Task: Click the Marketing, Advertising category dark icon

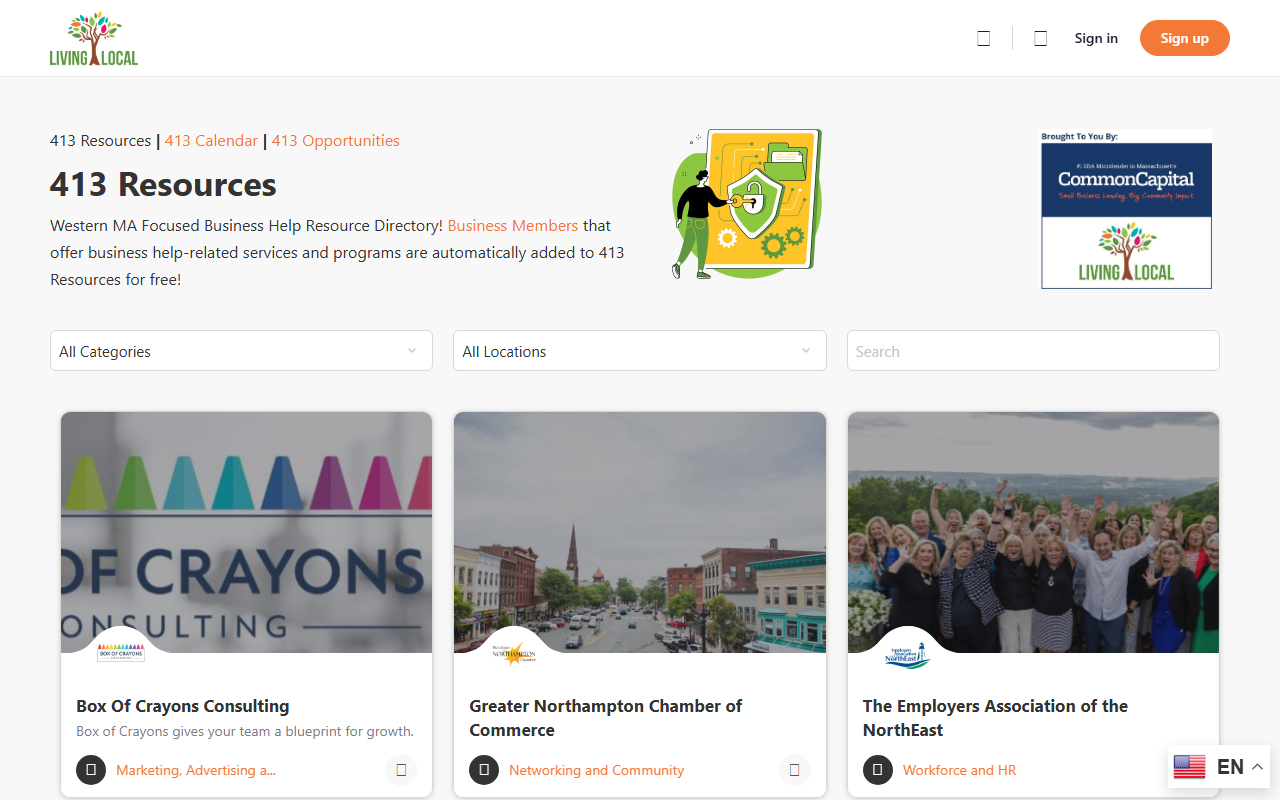Action: tap(91, 770)
